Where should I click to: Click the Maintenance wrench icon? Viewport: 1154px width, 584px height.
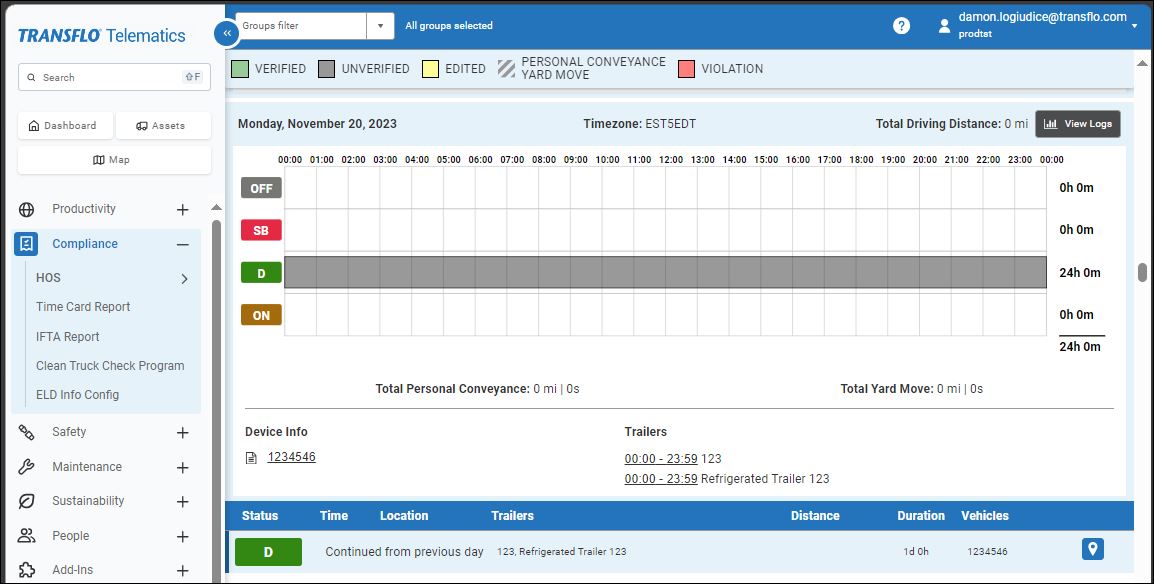coord(26,467)
